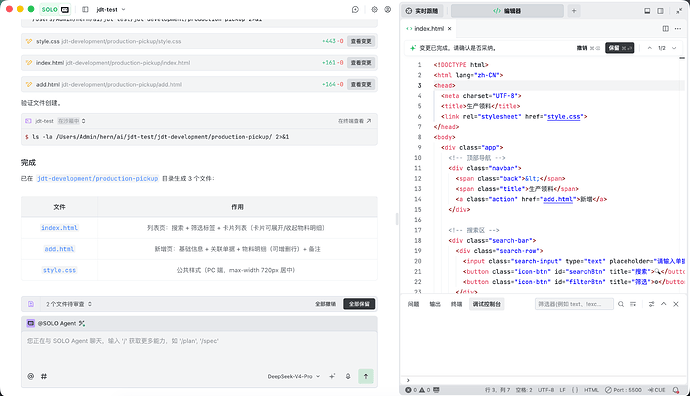Open the command in terminal link

tap(354, 121)
